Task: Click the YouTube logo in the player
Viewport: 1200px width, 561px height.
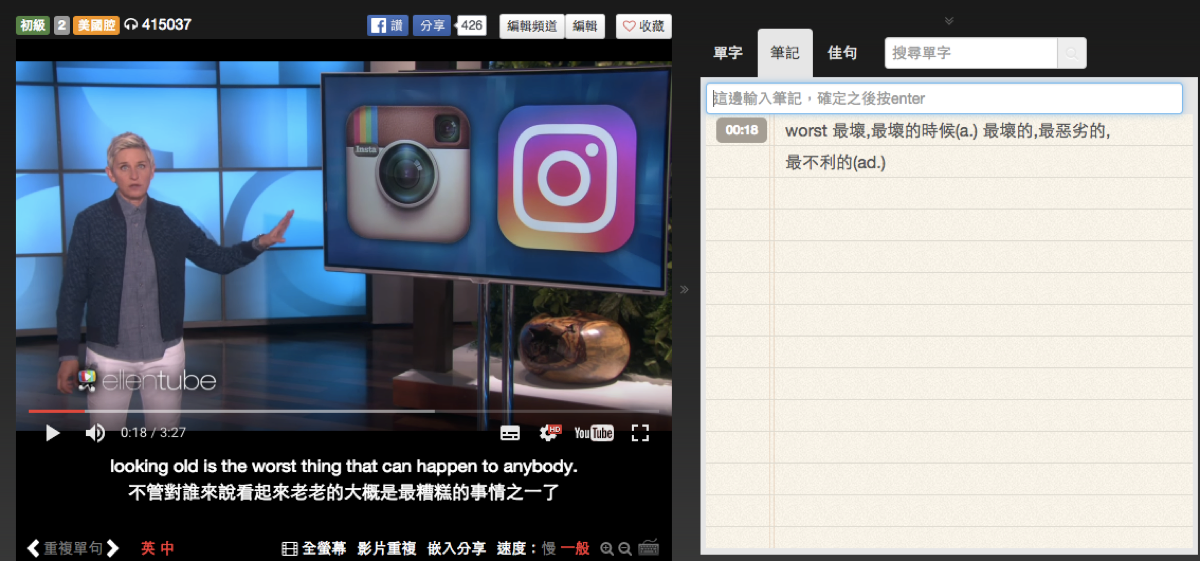Action: coord(594,433)
